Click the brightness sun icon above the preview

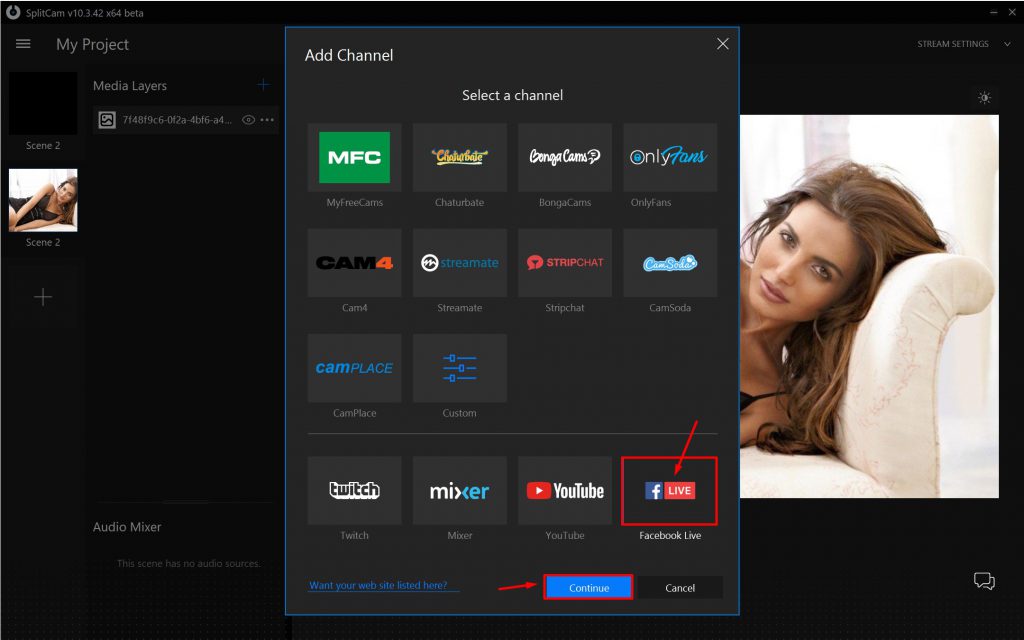[x=984, y=98]
